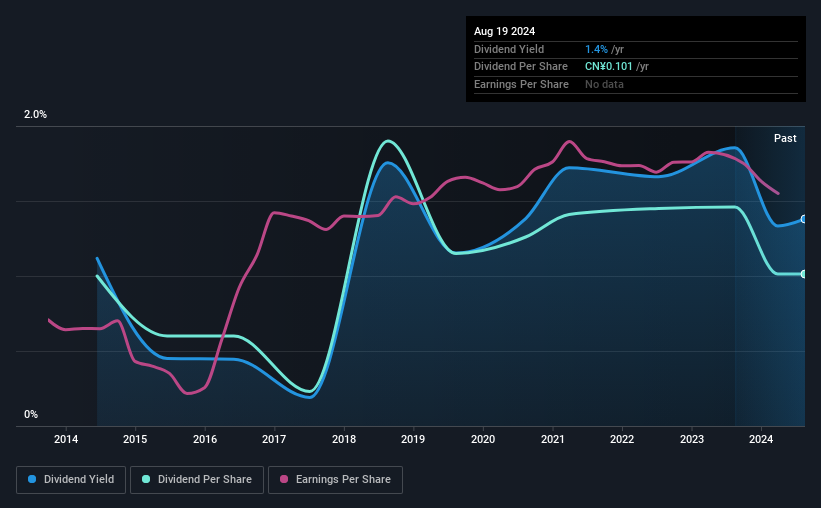Select the 2018 x-axis label
The height and width of the screenshot is (508, 821).
(344, 439)
